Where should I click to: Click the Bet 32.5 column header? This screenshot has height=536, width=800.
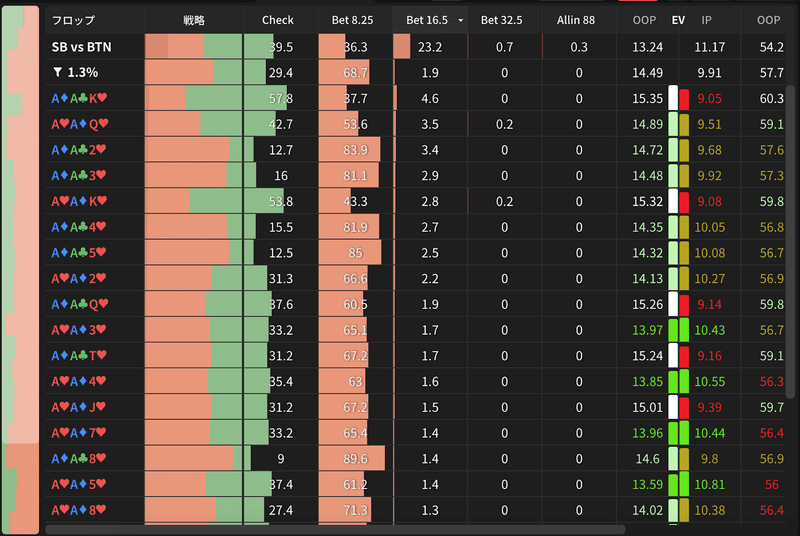(x=504, y=20)
